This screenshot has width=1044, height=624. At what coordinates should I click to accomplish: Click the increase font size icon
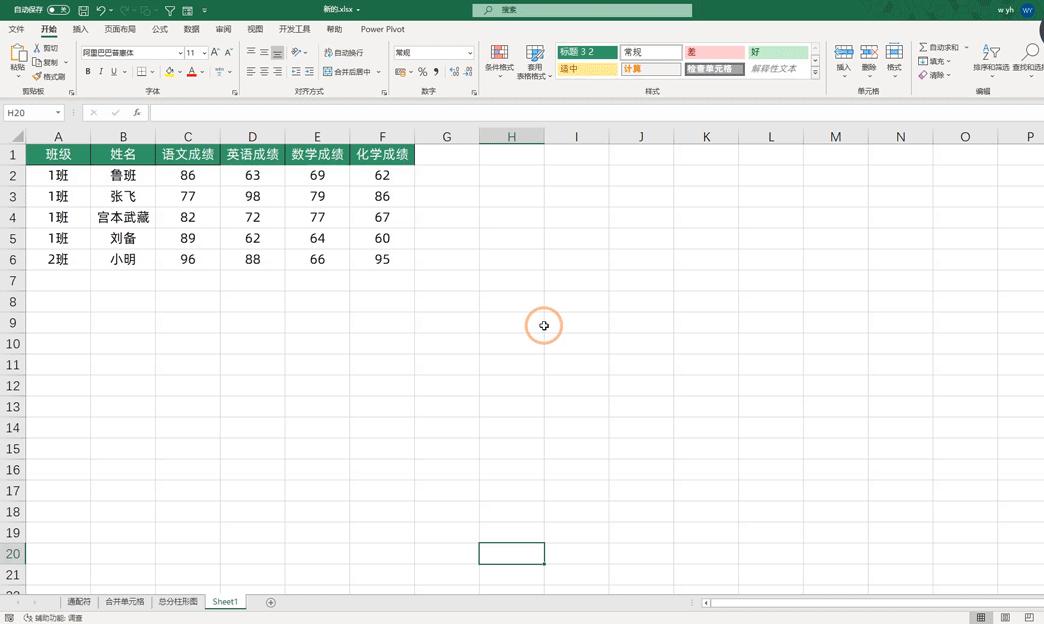tap(215, 53)
